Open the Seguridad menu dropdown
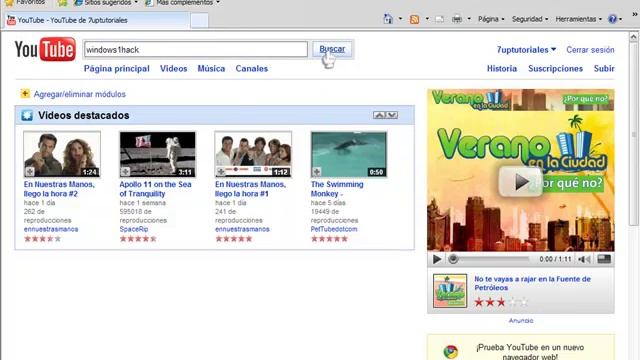The image size is (640, 360). coord(530,19)
